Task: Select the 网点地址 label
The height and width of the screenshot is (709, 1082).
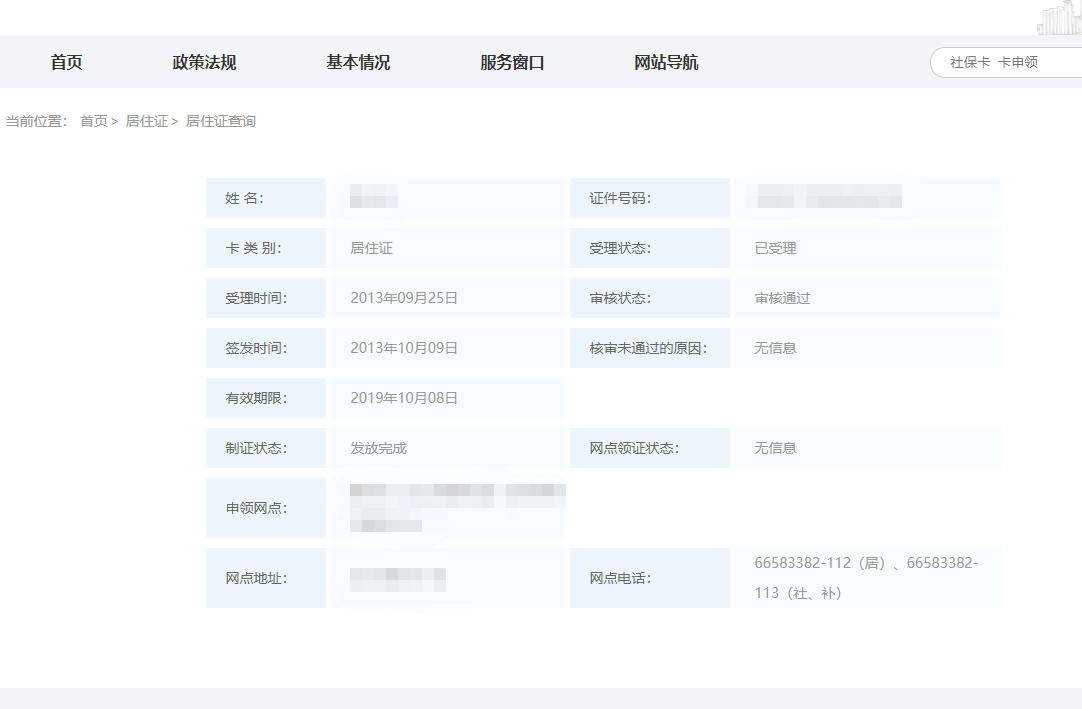Action: click(256, 579)
